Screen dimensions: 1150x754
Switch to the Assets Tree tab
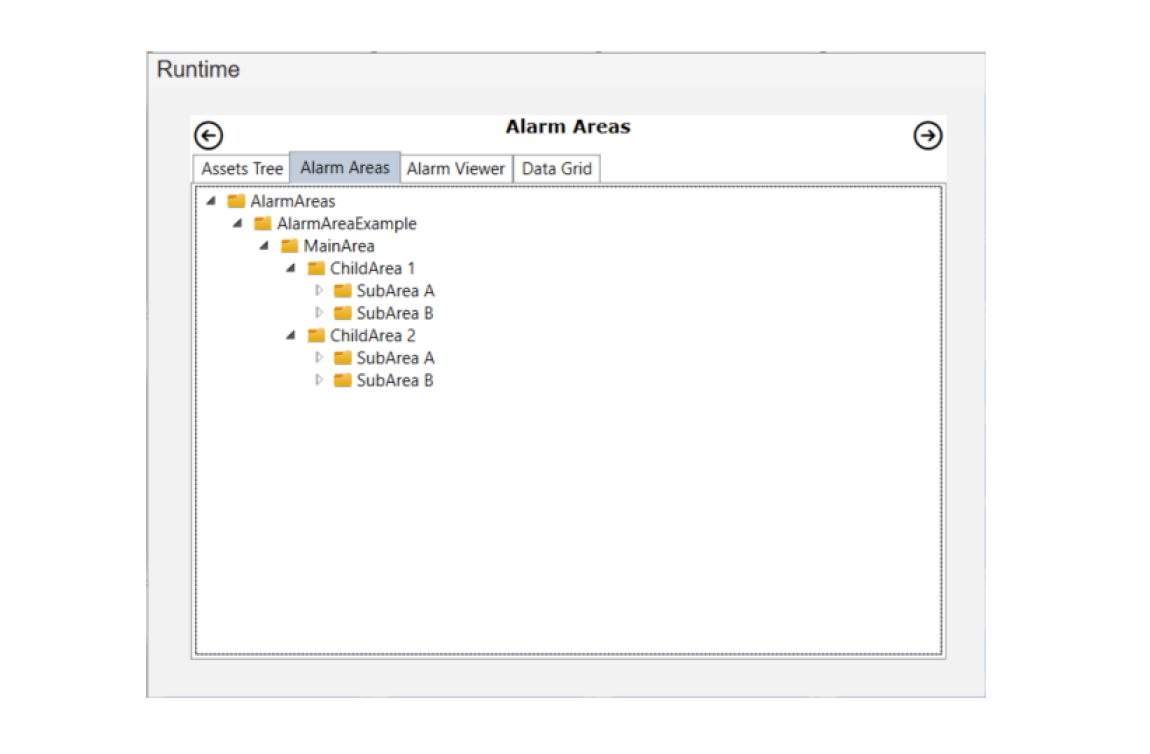pos(242,169)
